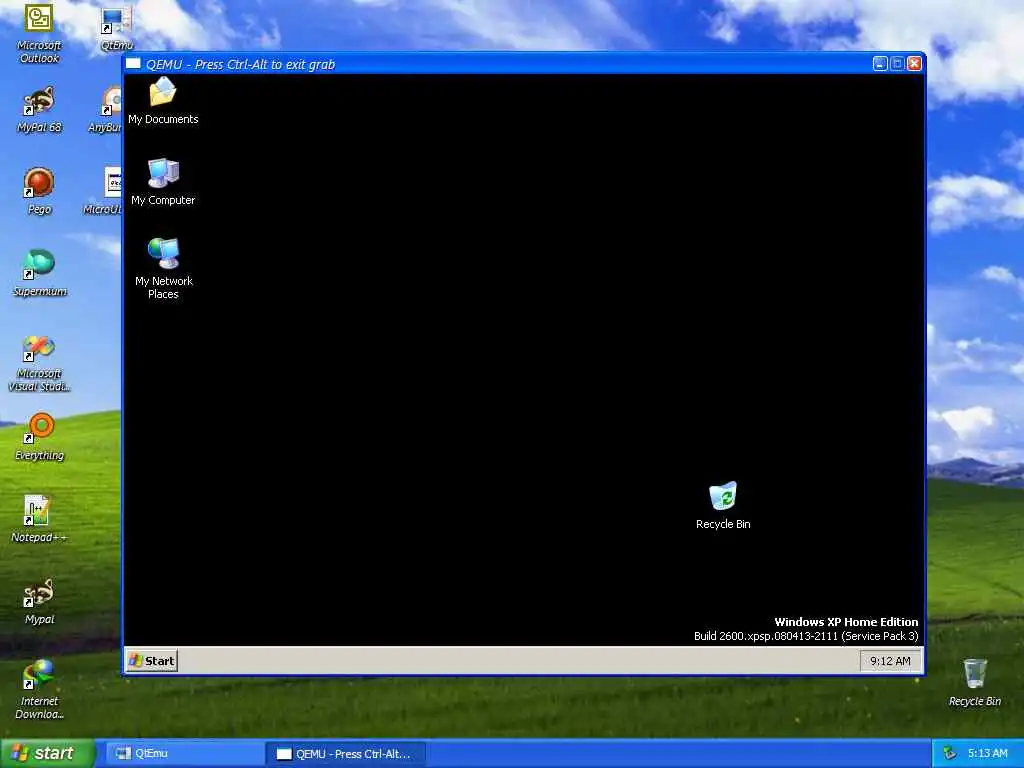Click the guest Start button in QEMU
The image size is (1024, 768).
(x=152, y=660)
